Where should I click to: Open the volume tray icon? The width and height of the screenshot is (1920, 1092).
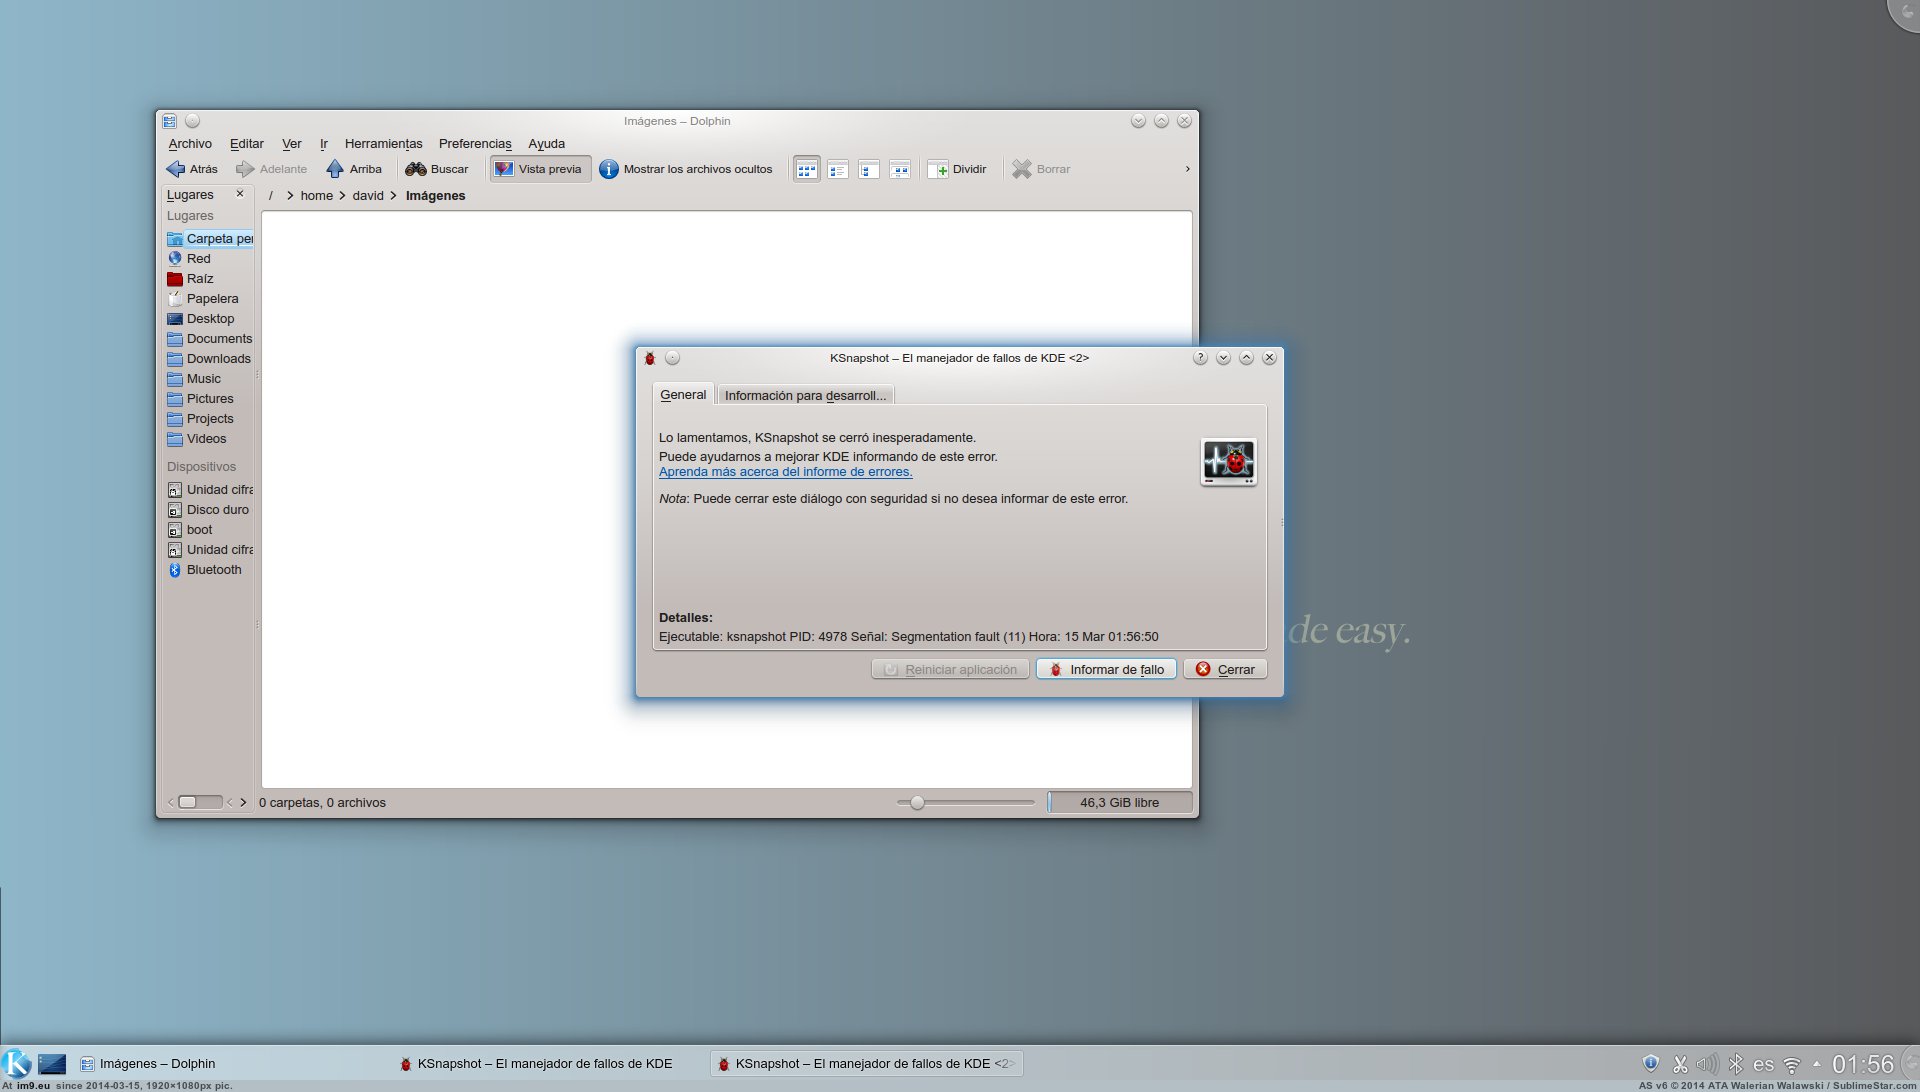tap(1707, 1064)
